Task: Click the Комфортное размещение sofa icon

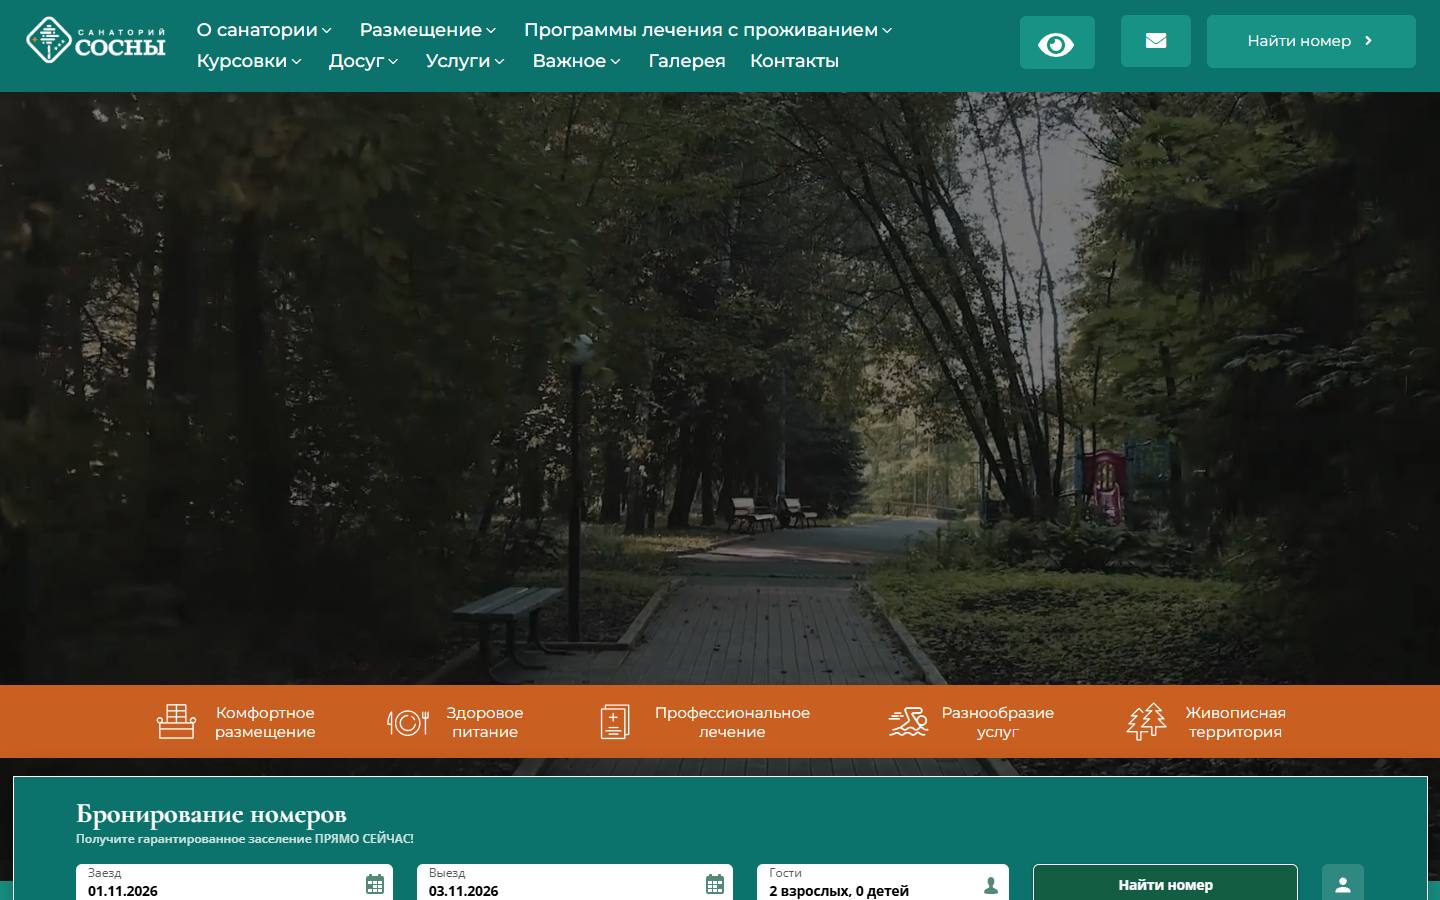Action: (176, 722)
